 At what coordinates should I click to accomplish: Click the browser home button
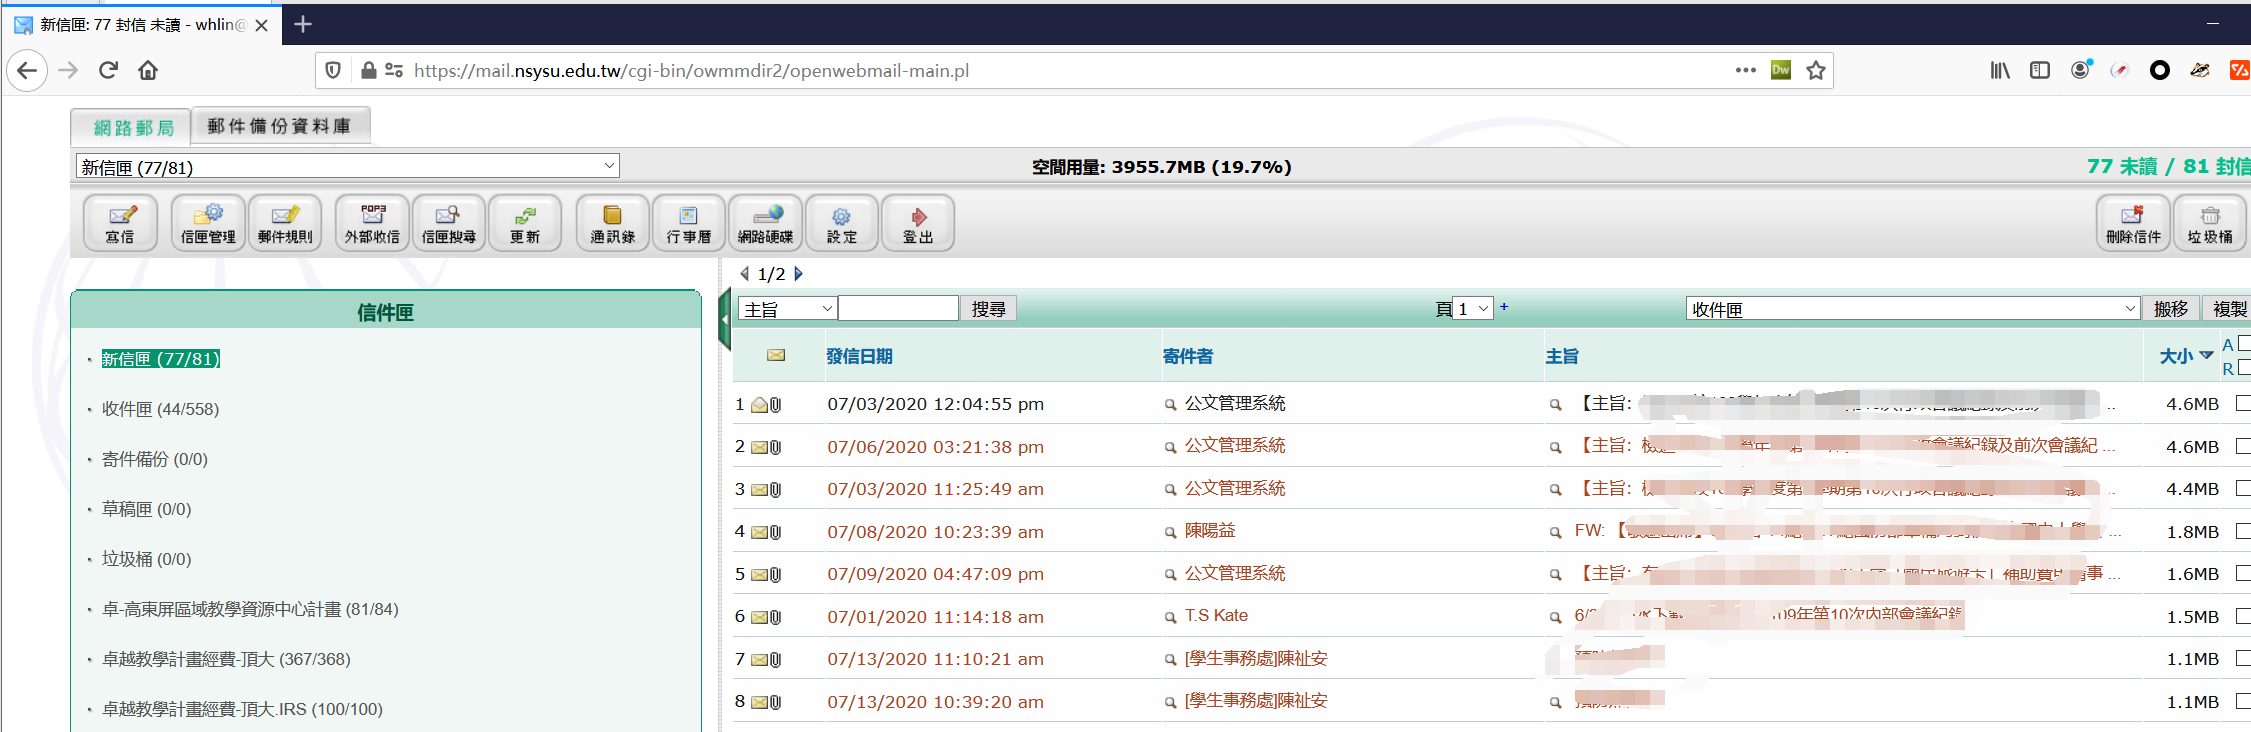(148, 70)
